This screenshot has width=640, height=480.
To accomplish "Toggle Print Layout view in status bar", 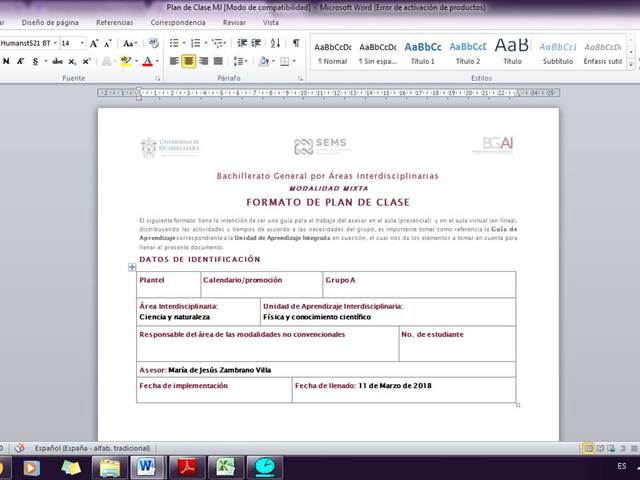I will coord(588,449).
